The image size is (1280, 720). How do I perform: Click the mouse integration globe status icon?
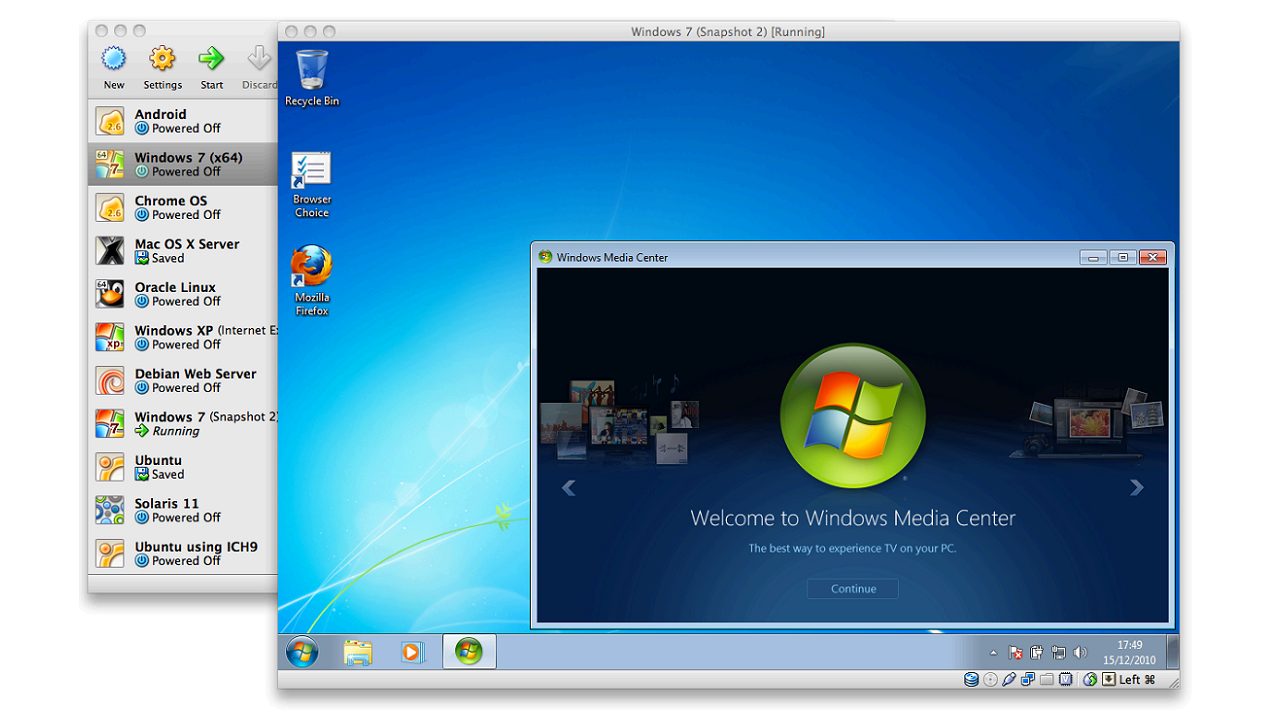1090,679
